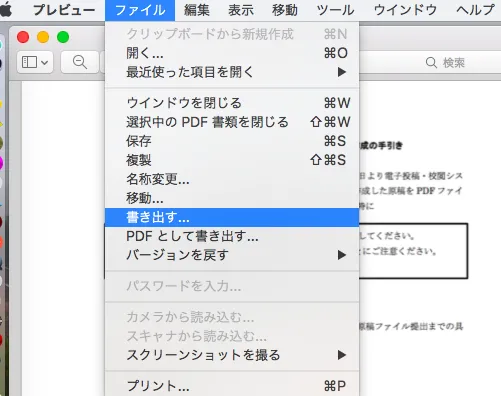Viewport: 501px width, 396px height.
Task: Expand the 最近使った項目を開く submenu
Action: 232,72
